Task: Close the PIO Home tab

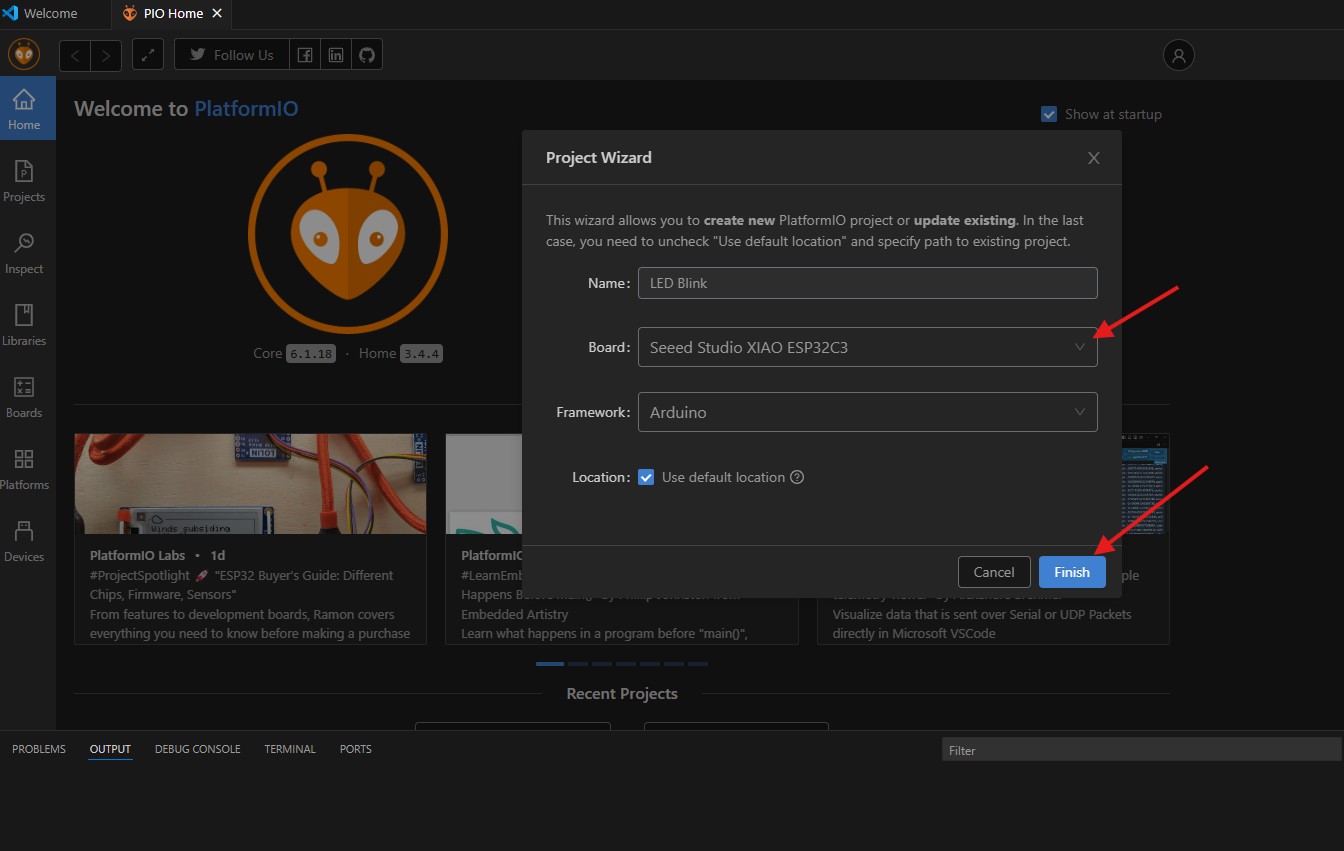Action: [x=217, y=14]
